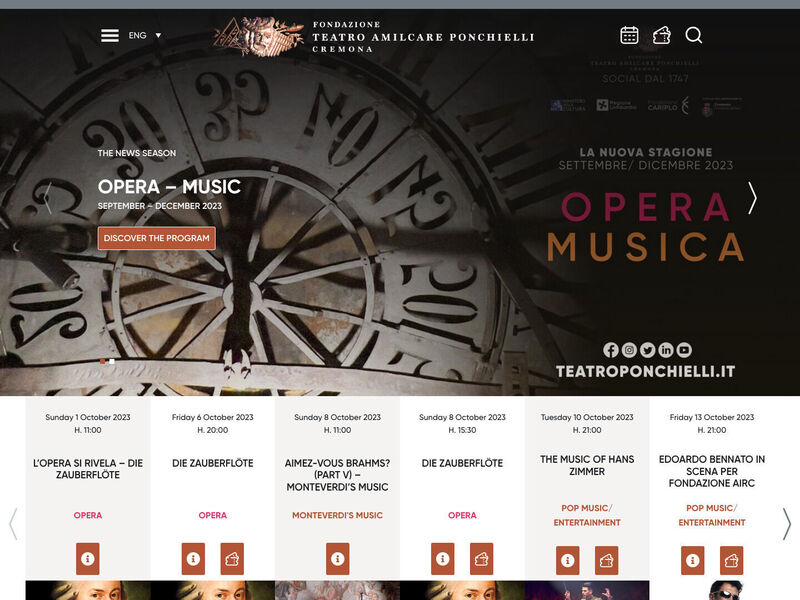Open info for Music of Hans Zimmer
The image size is (800, 600).
[568, 560]
